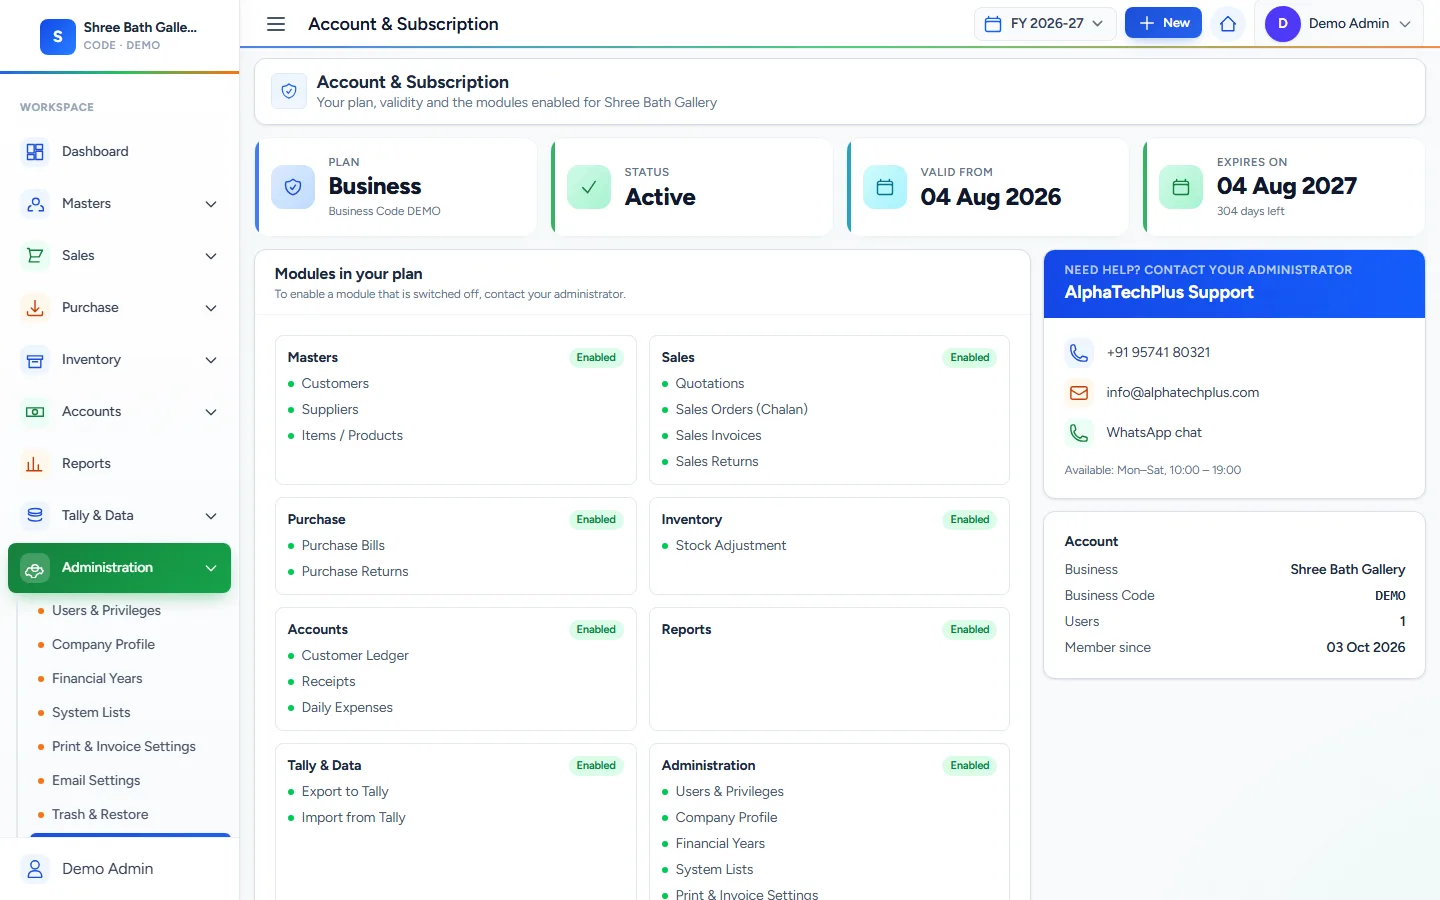Image resolution: width=1440 pixels, height=900 pixels.
Task: Click the 'Stock Adjustment' module item
Action: coord(731,546)
